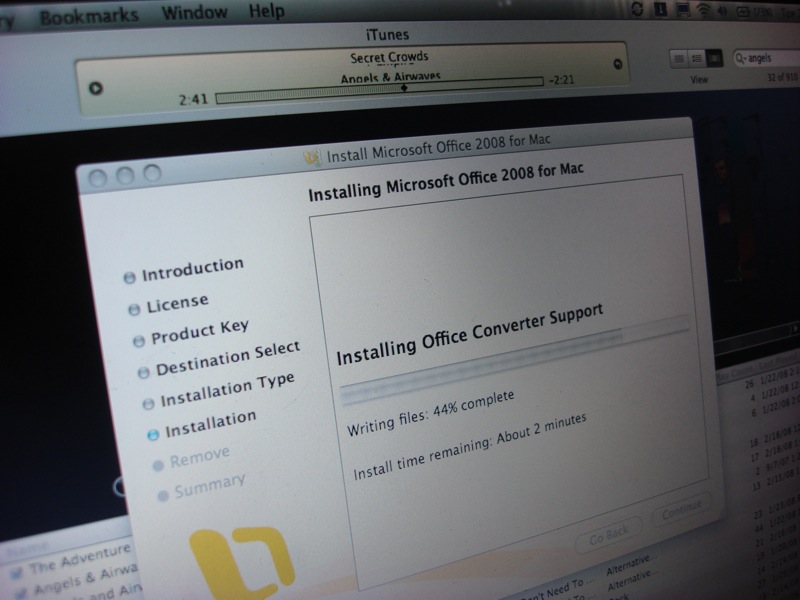Click Installing Office Converter Support heading

tap(469, 335)
